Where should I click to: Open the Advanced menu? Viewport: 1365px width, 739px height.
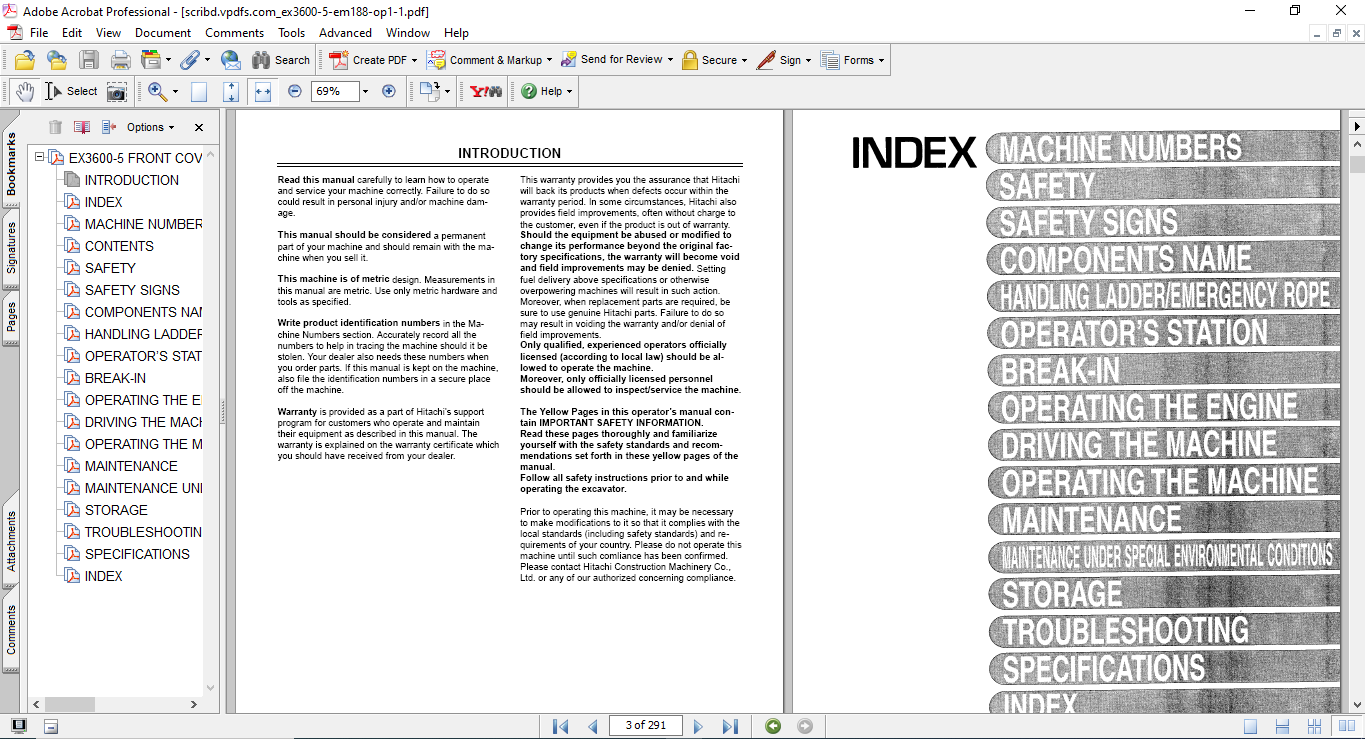click(345, 33)
